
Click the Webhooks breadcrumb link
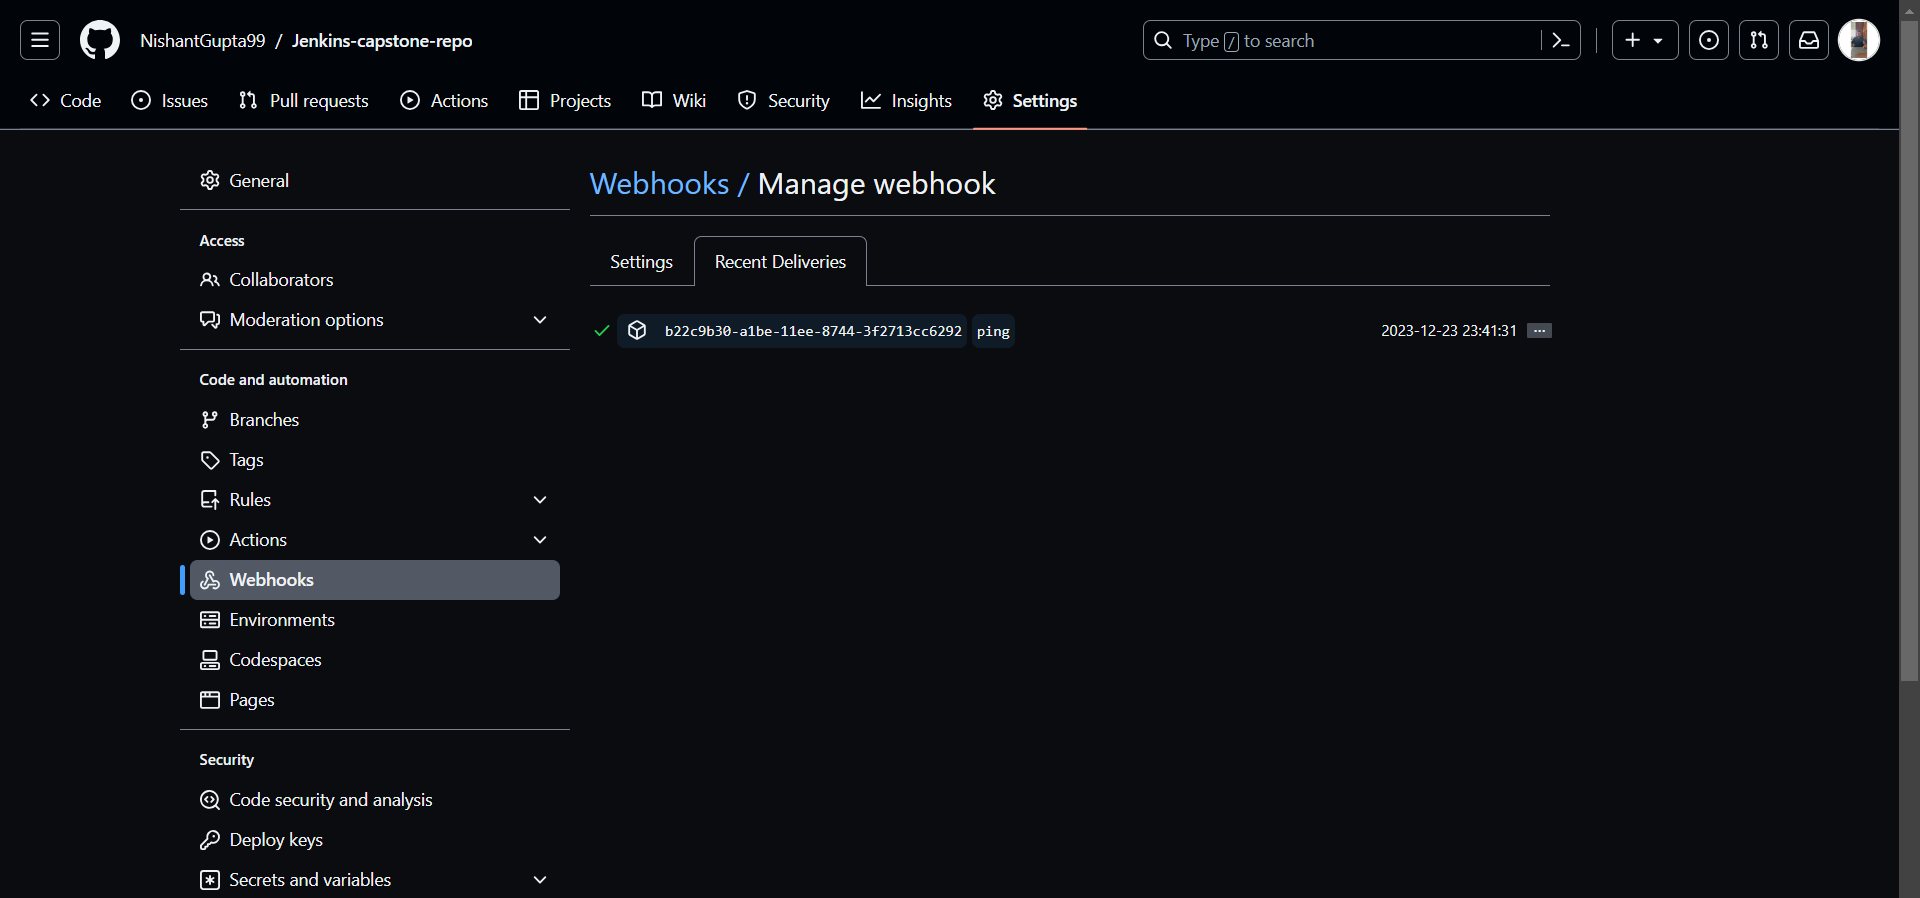[x=659, y=184]
